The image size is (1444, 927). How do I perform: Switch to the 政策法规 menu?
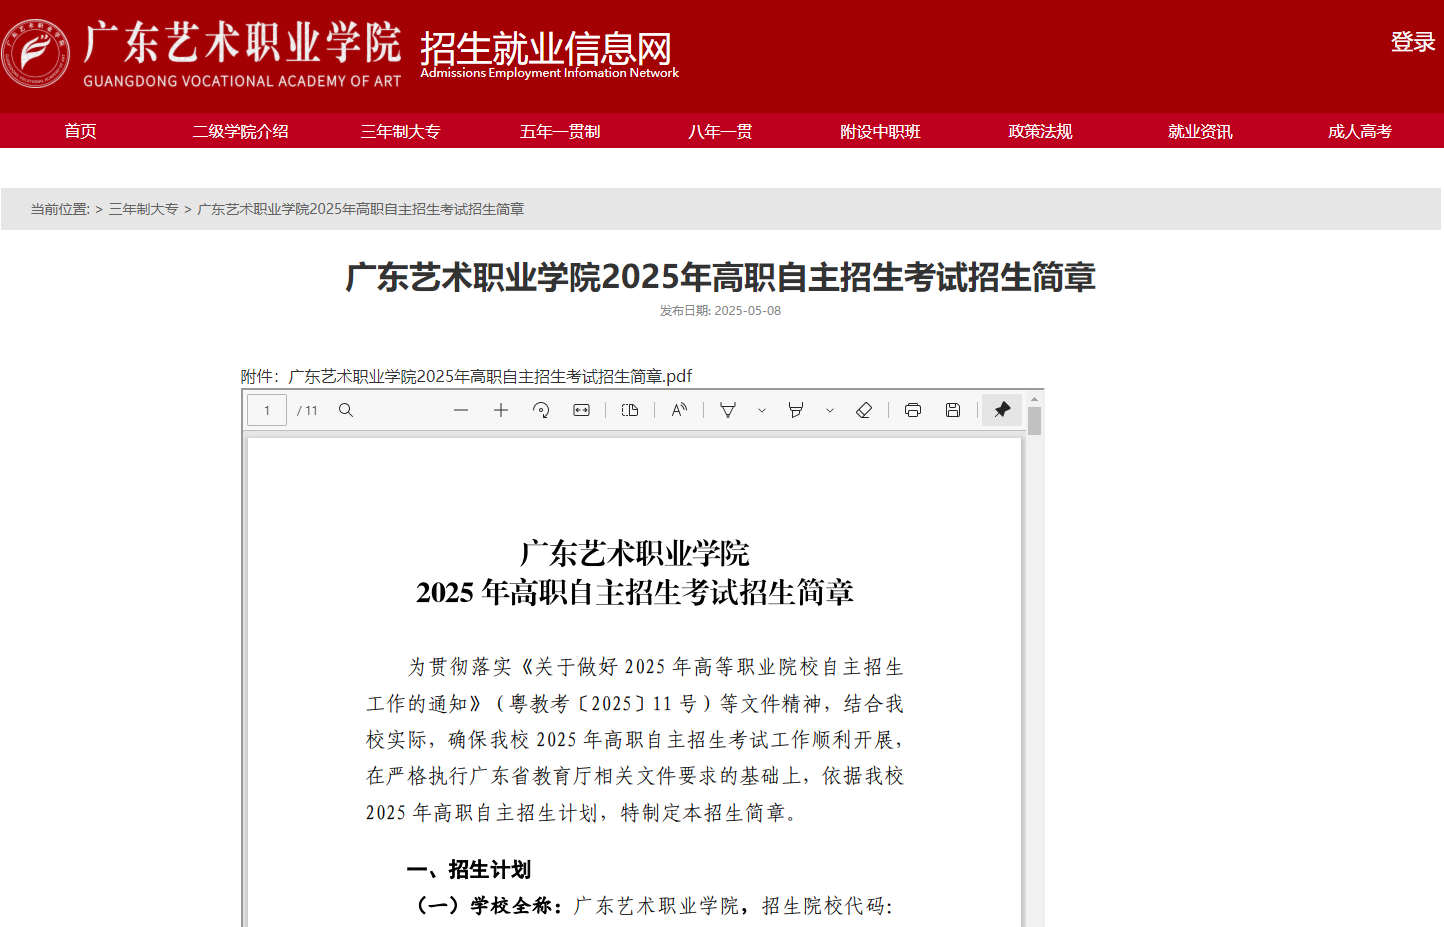1040,130
